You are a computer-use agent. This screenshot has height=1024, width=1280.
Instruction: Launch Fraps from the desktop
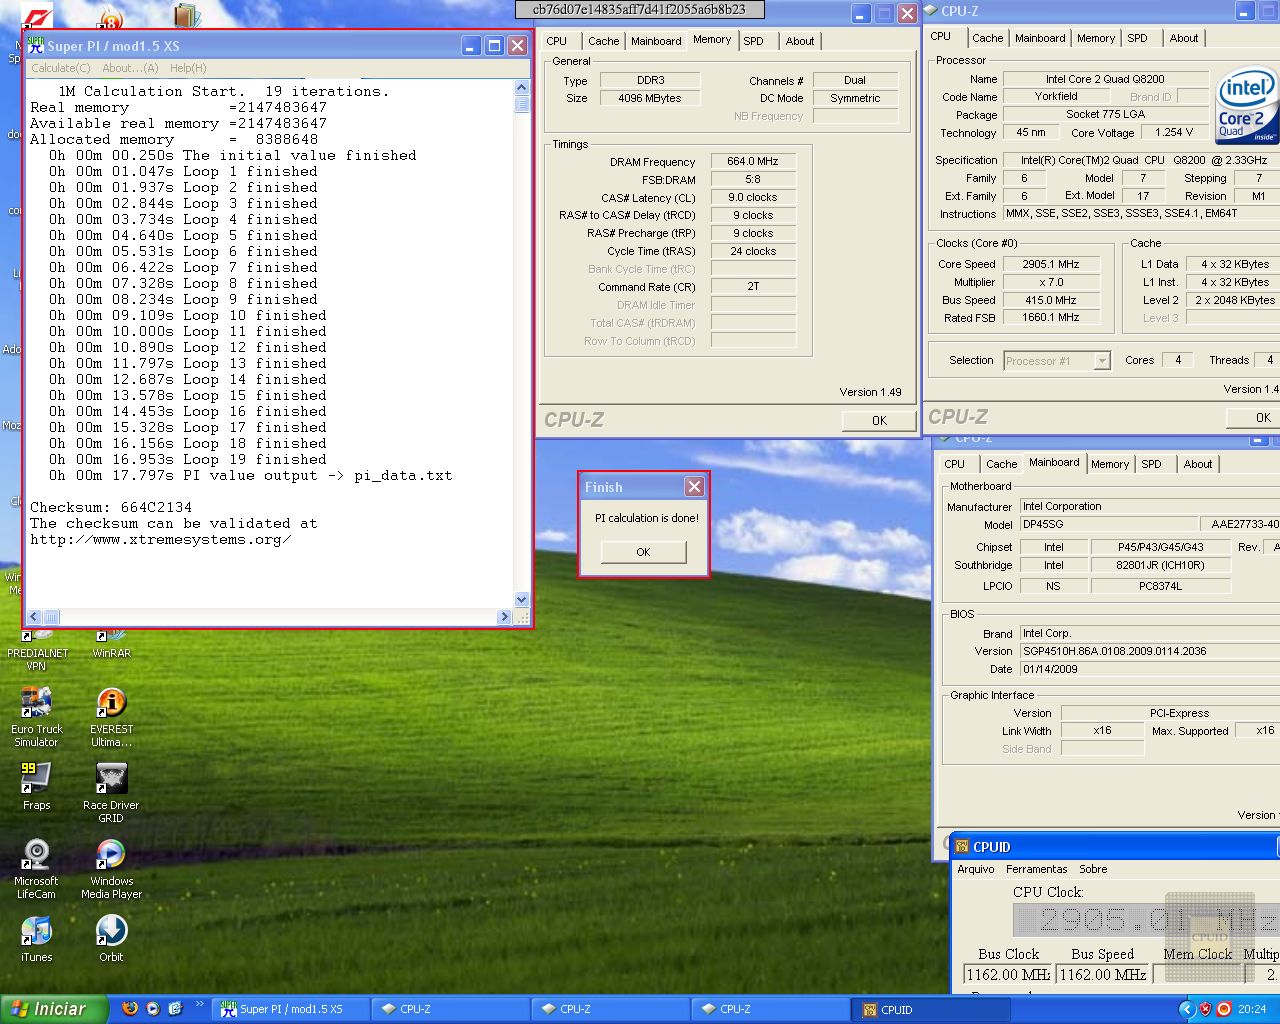tap(36, 787)
